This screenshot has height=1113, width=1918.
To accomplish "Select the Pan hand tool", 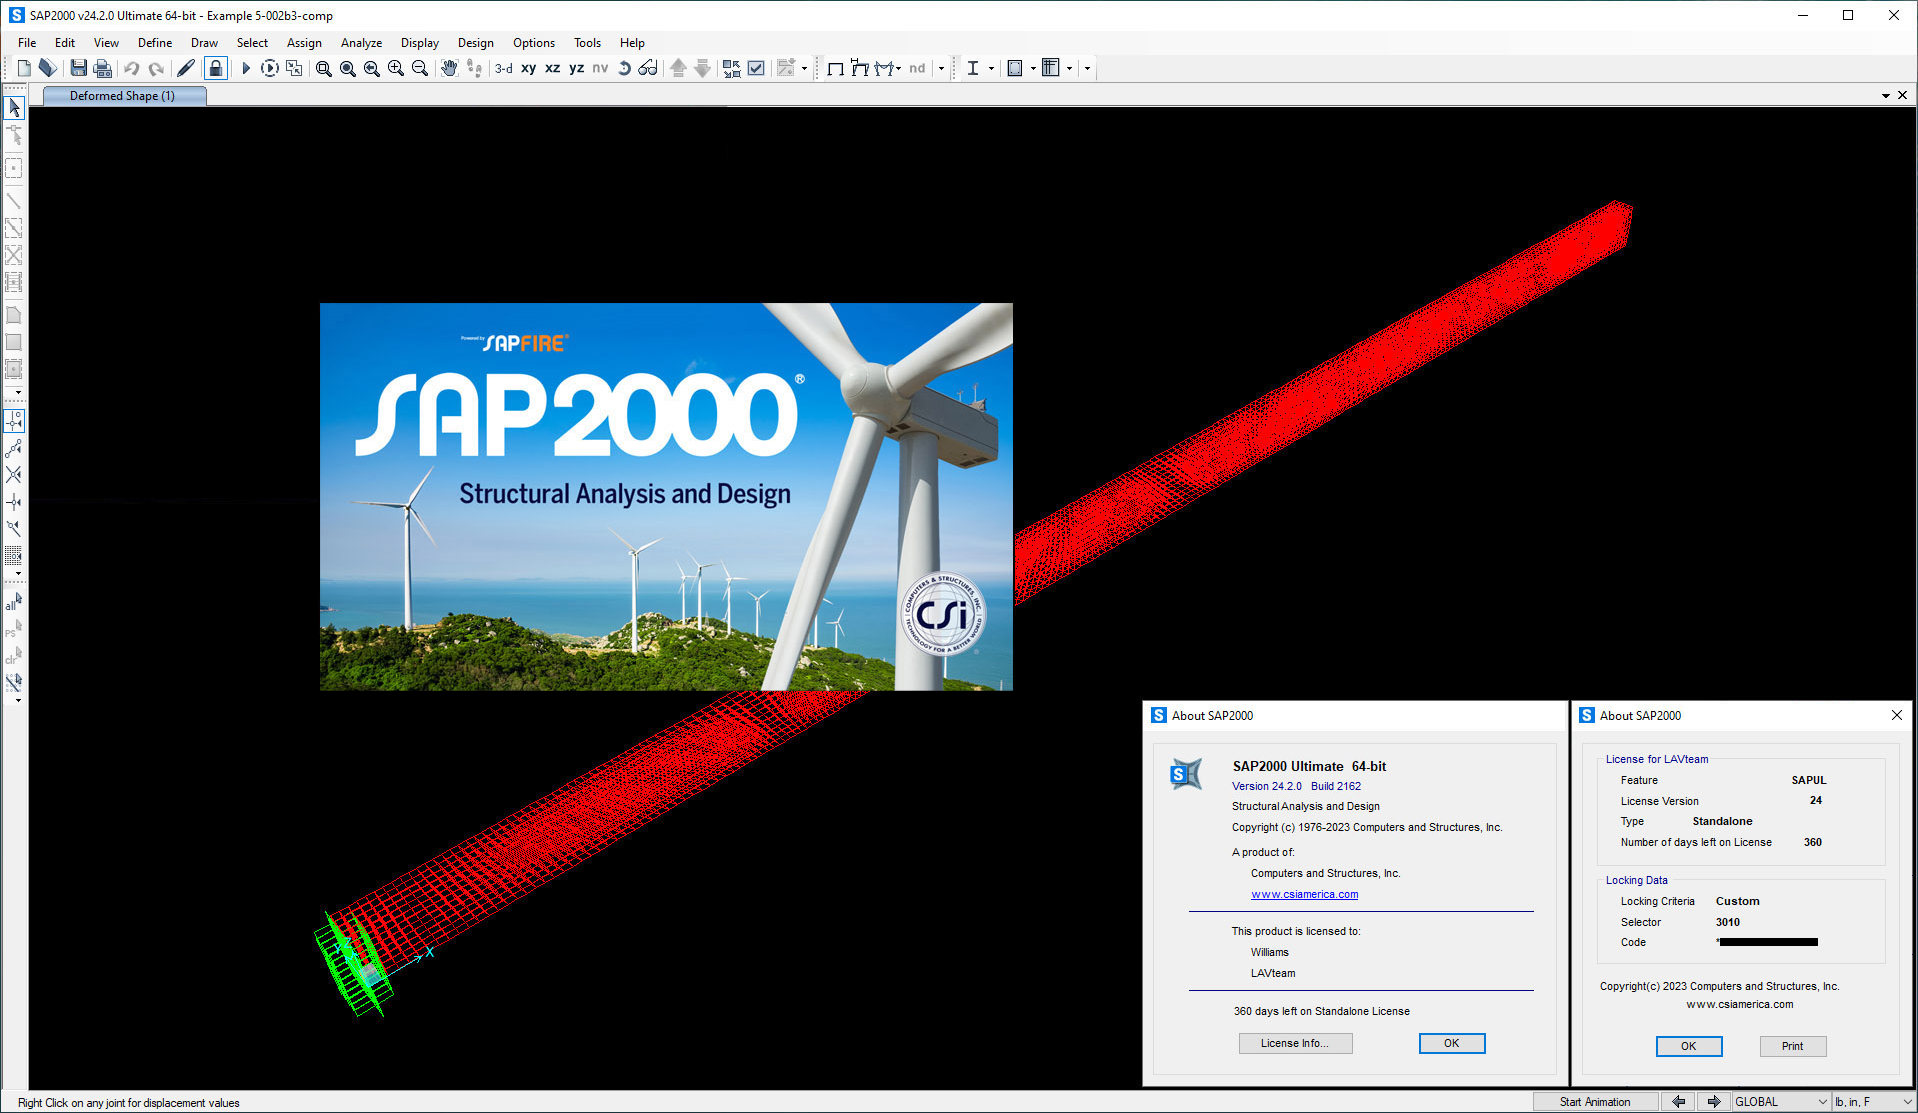I will tap(449, 68).
